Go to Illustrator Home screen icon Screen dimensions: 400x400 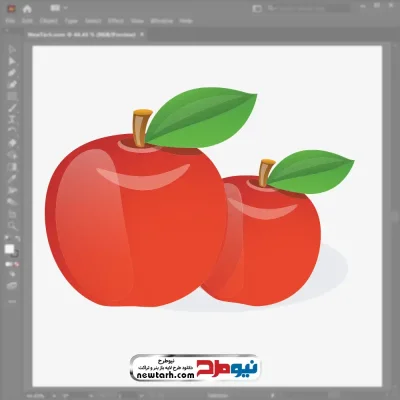27,9
